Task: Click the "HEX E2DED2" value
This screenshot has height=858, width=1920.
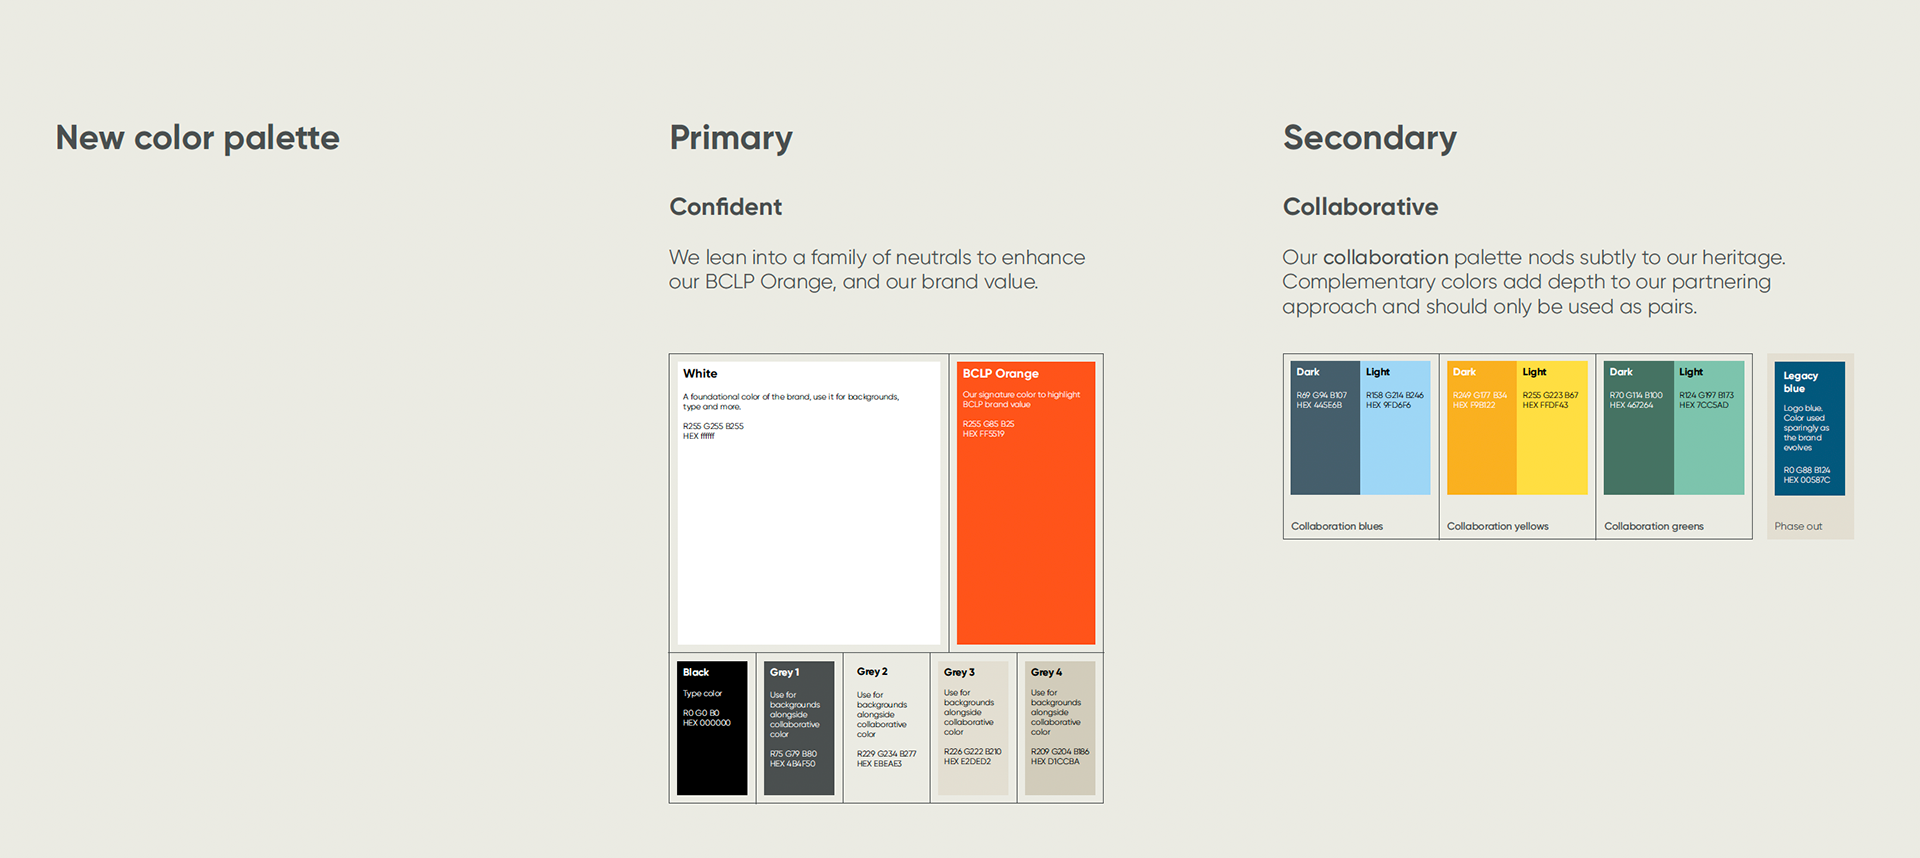Action: click(967, 762)
